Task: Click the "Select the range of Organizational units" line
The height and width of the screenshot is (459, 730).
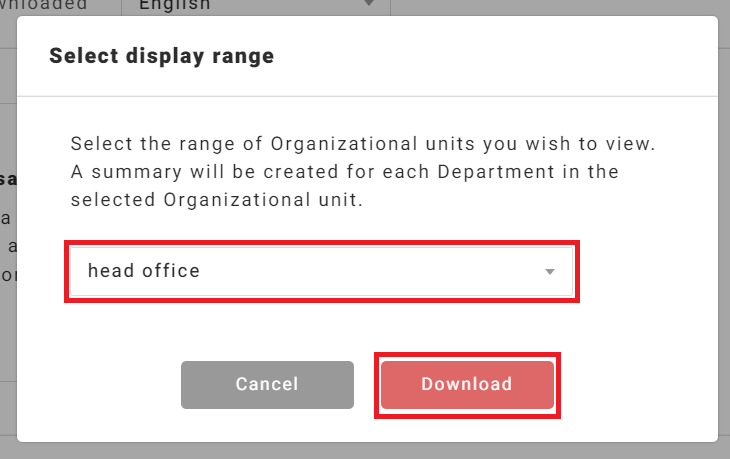Action: tap(363, 144)
